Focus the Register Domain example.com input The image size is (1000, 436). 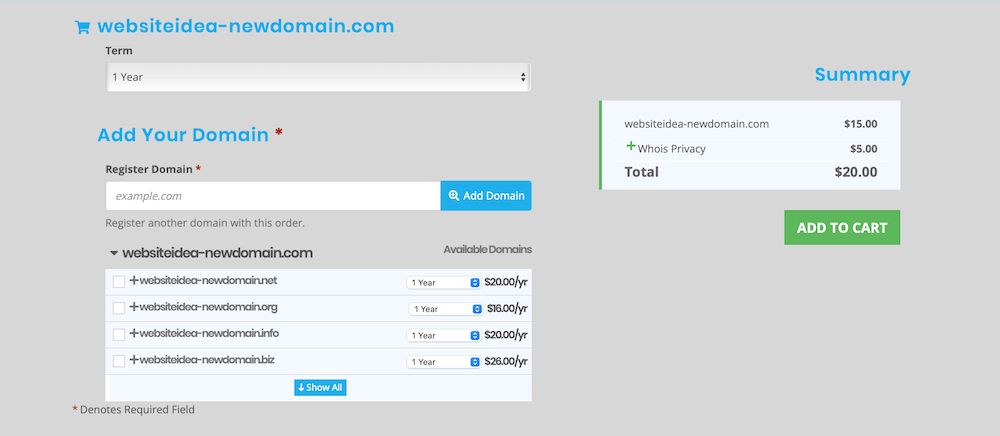click(x=273, y=196)
